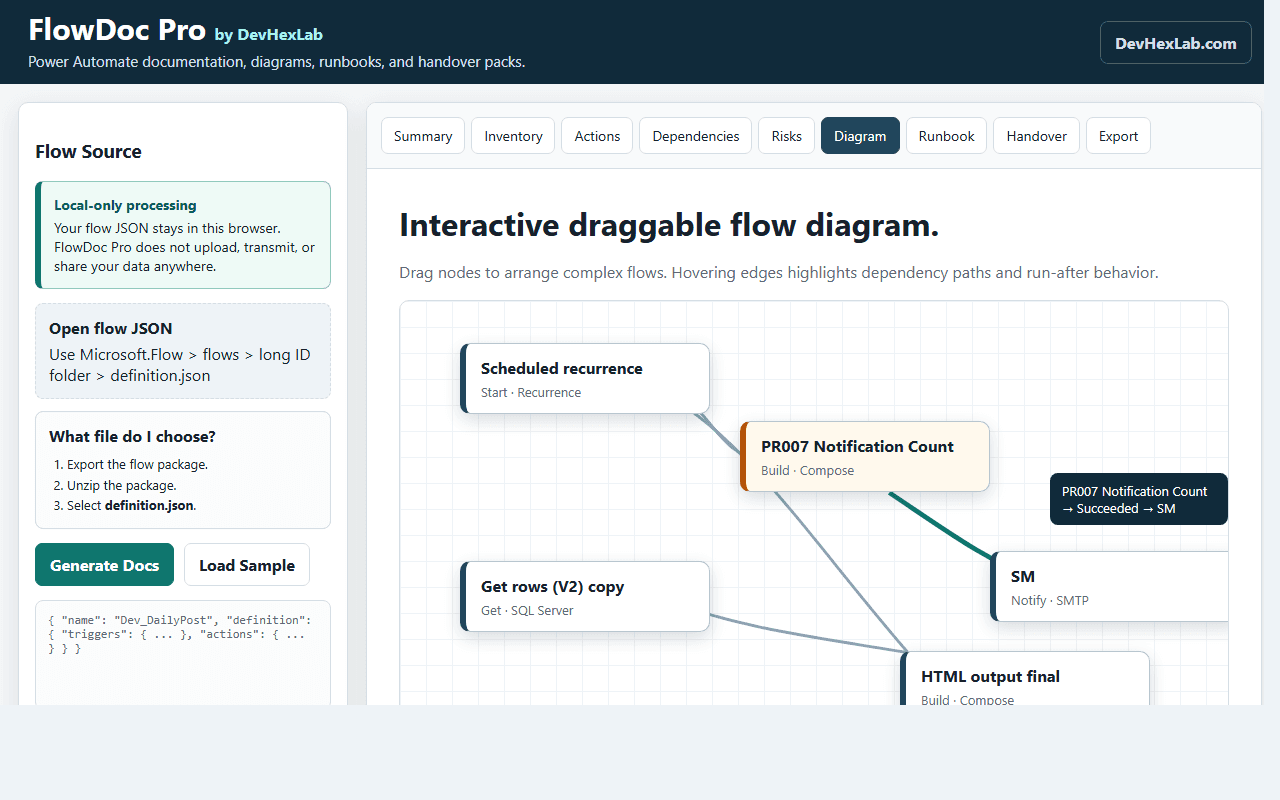Click the 'by DevHexLab' header text

click(x=269, y=35)
